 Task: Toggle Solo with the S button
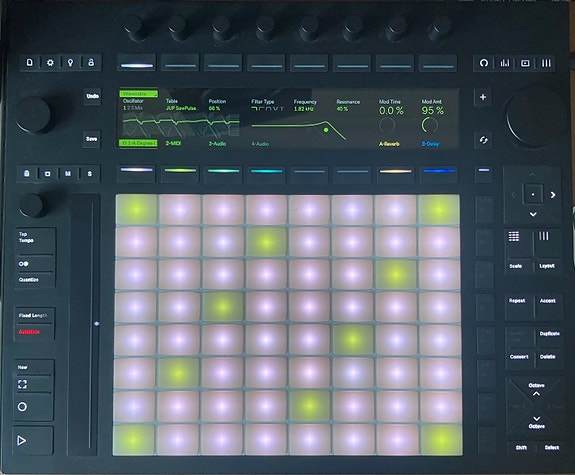[89, 173]
